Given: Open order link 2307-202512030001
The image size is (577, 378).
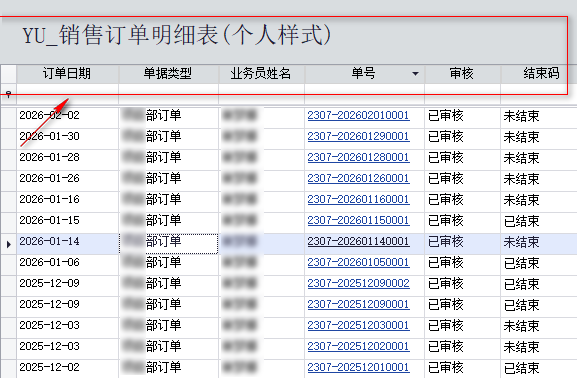Looking at the screenshot, I should (x=358, y=325).
